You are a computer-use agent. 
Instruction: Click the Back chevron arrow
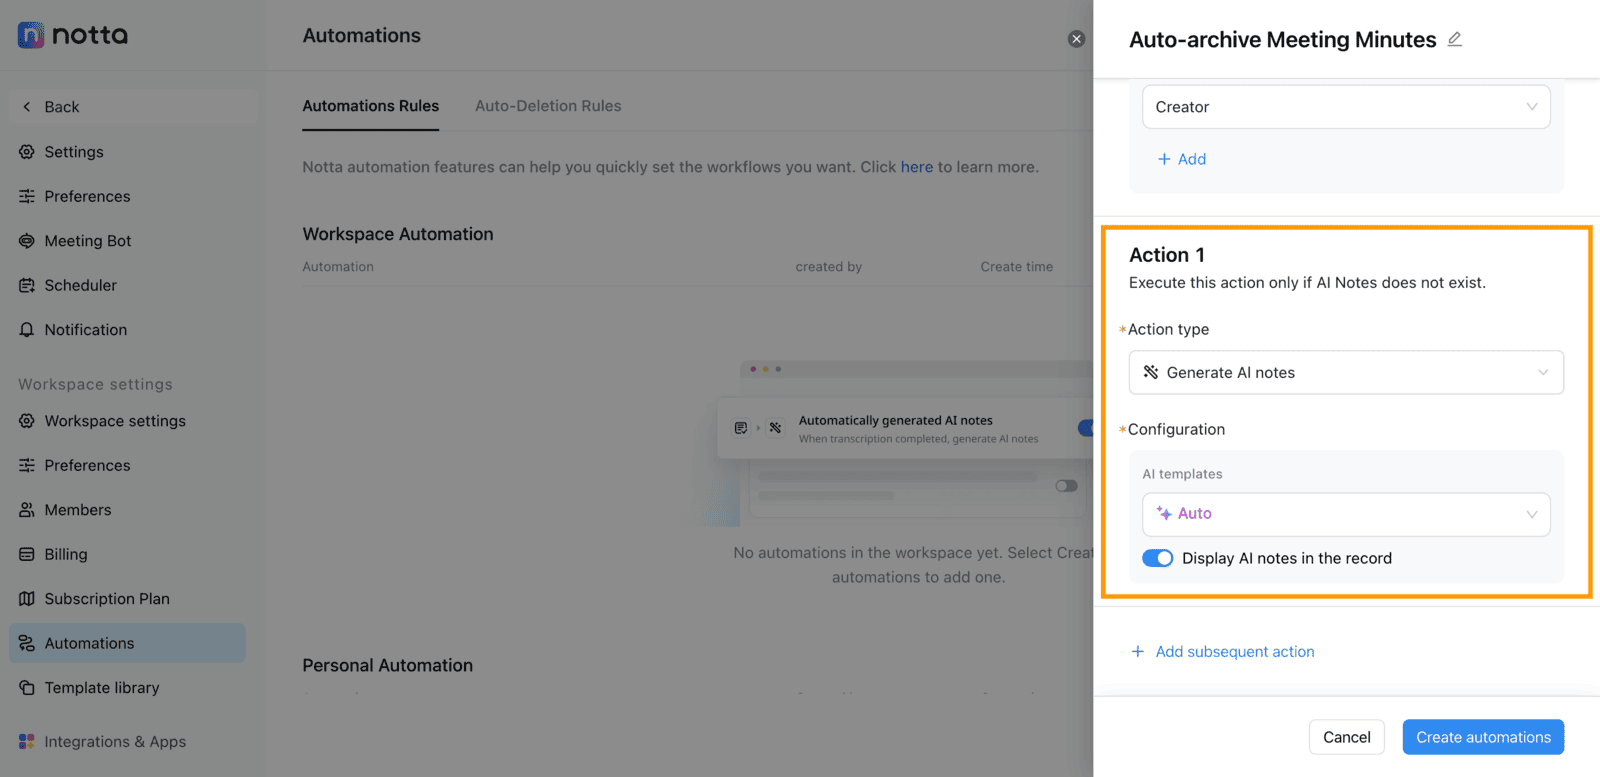click(x=27, y=107)
